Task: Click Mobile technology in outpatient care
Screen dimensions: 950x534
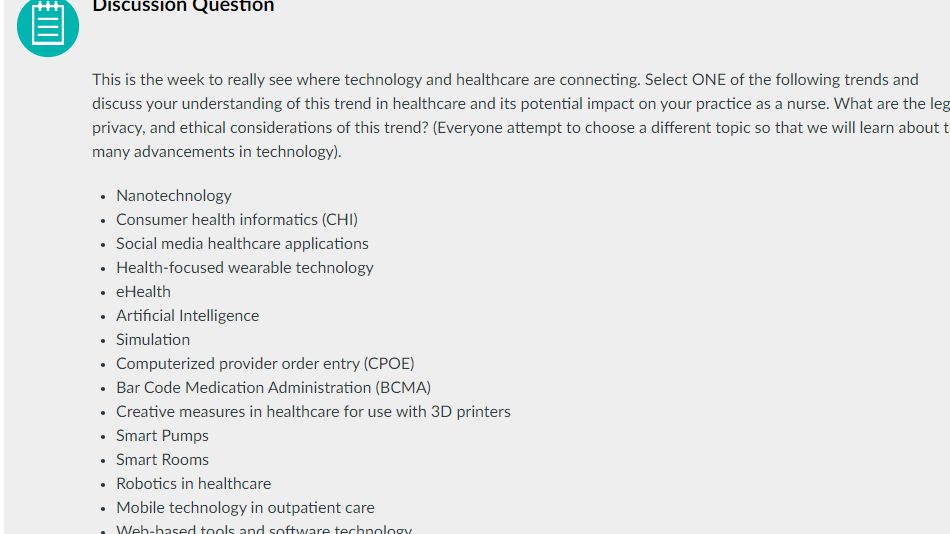Action: click(245, 507)
